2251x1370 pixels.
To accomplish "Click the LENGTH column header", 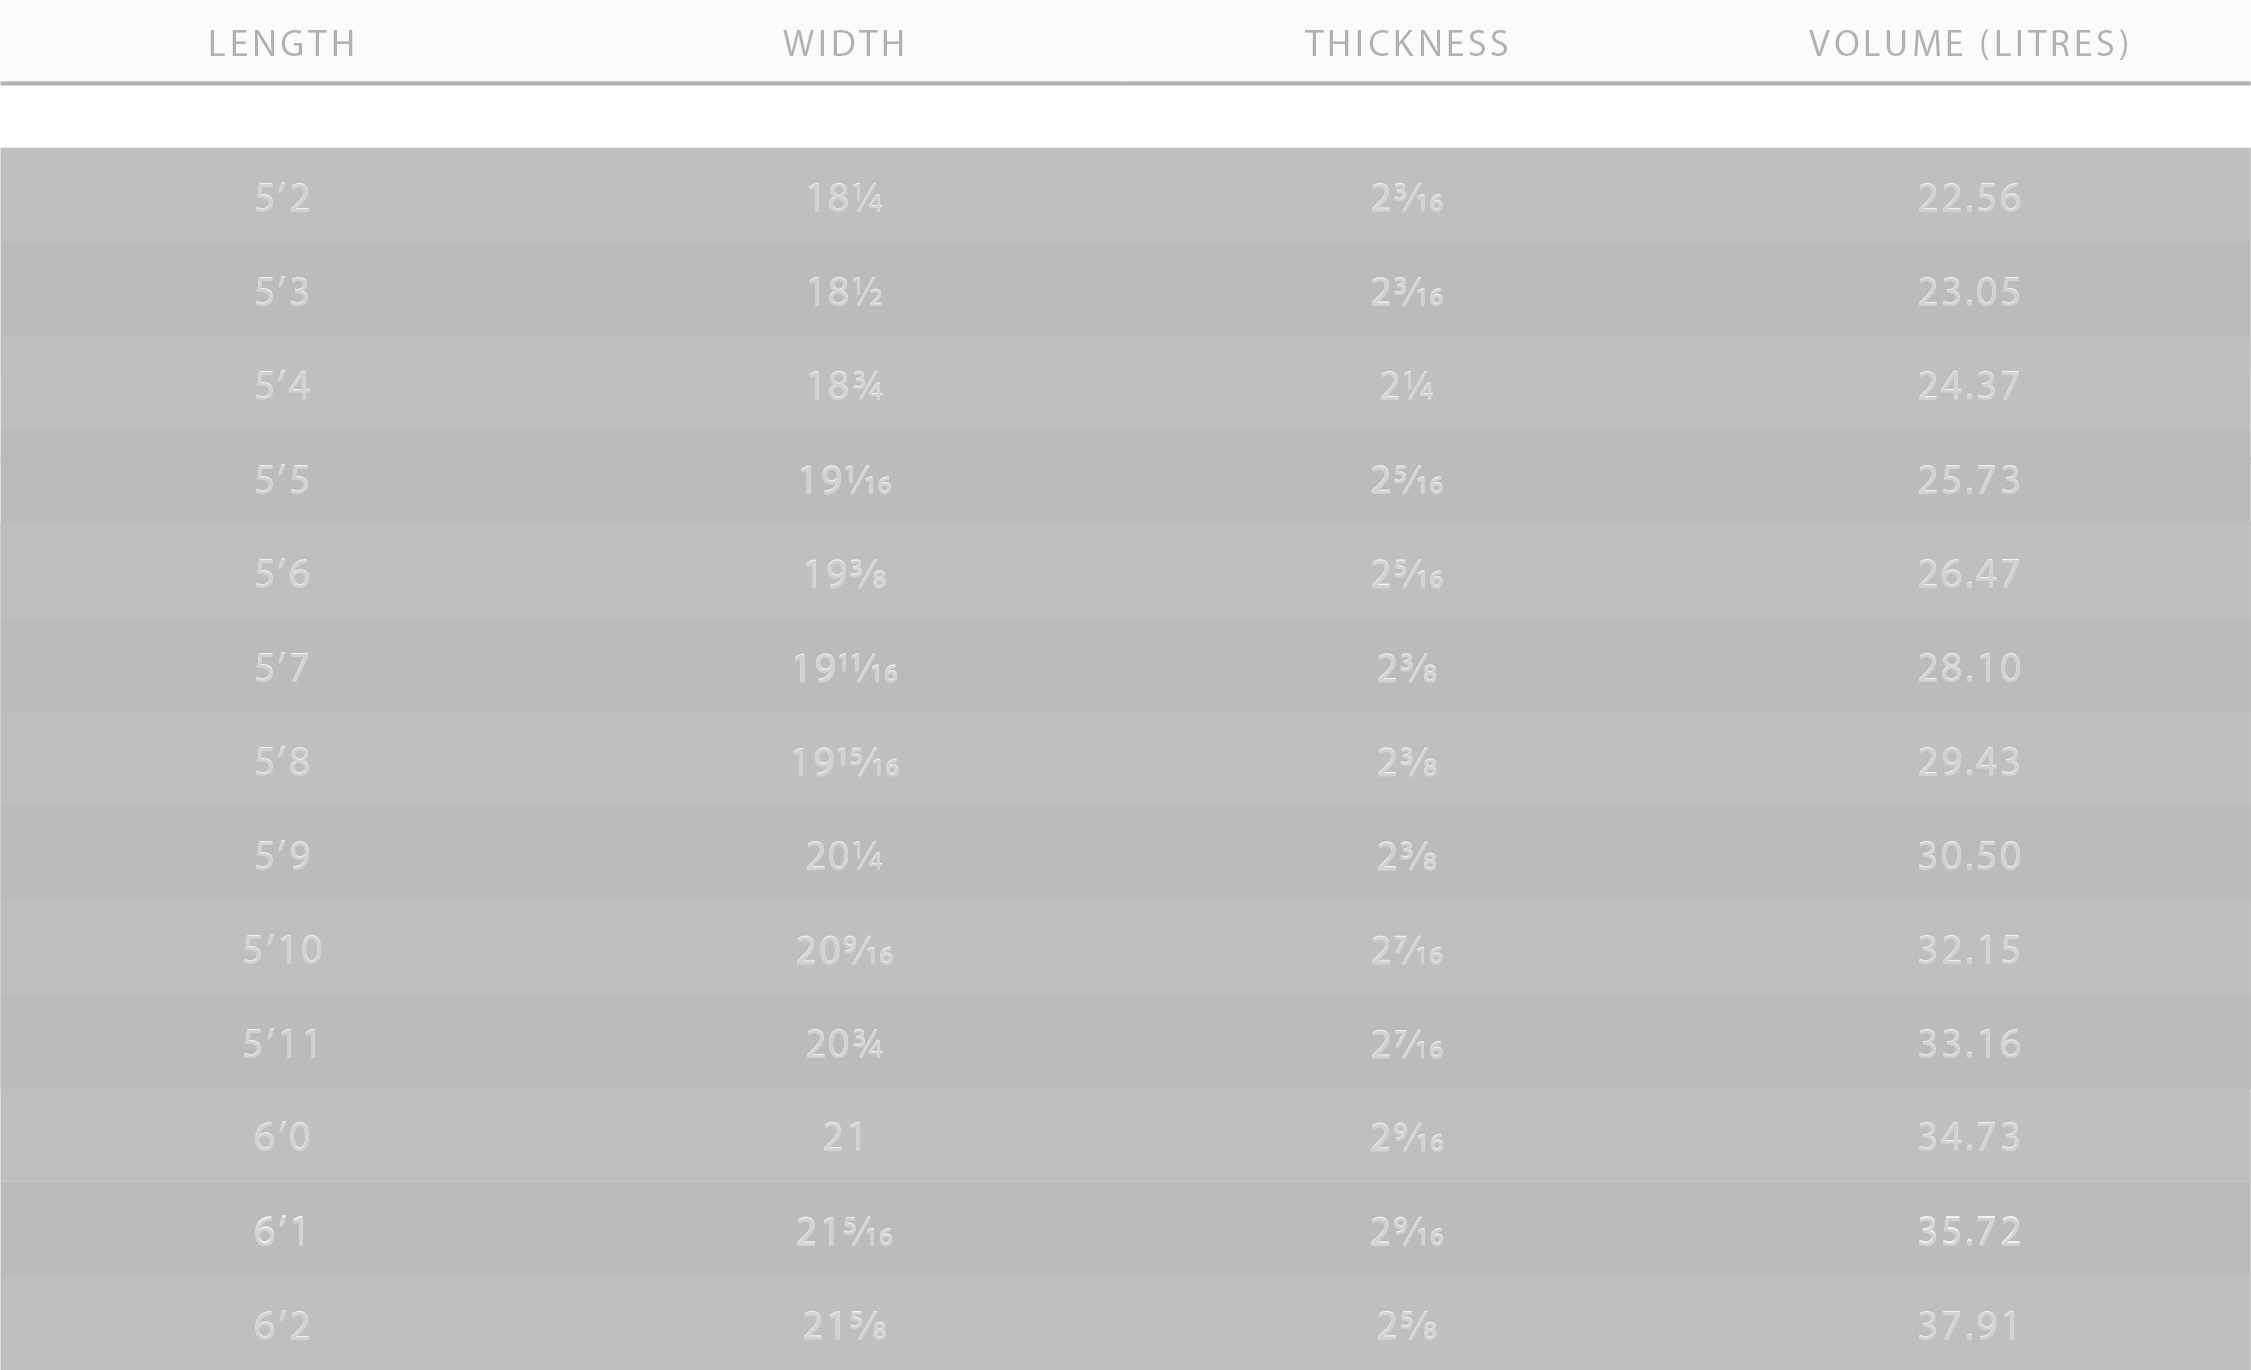I will (282, 44).
